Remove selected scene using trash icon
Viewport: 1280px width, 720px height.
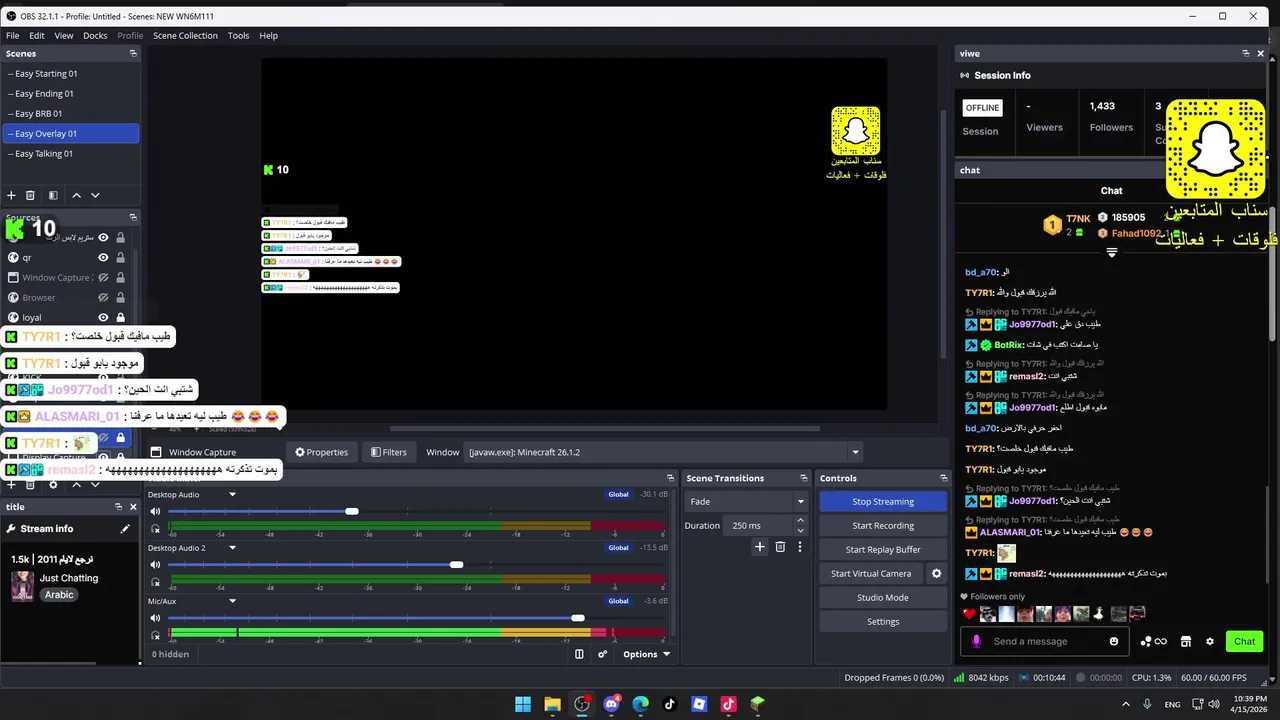(30, 195)
